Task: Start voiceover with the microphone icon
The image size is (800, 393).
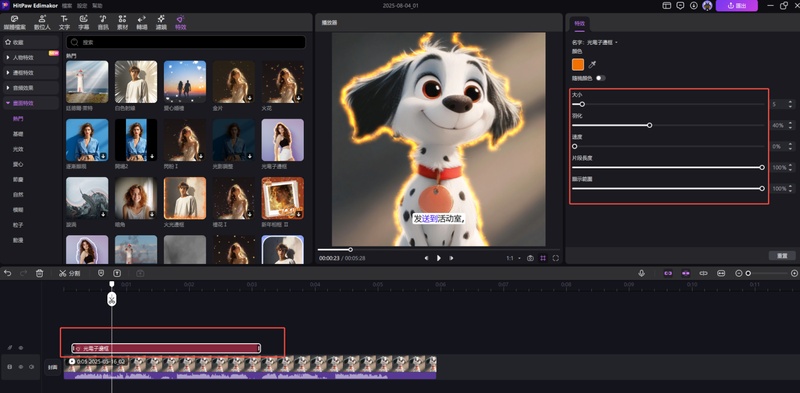Action: point(641,274)
